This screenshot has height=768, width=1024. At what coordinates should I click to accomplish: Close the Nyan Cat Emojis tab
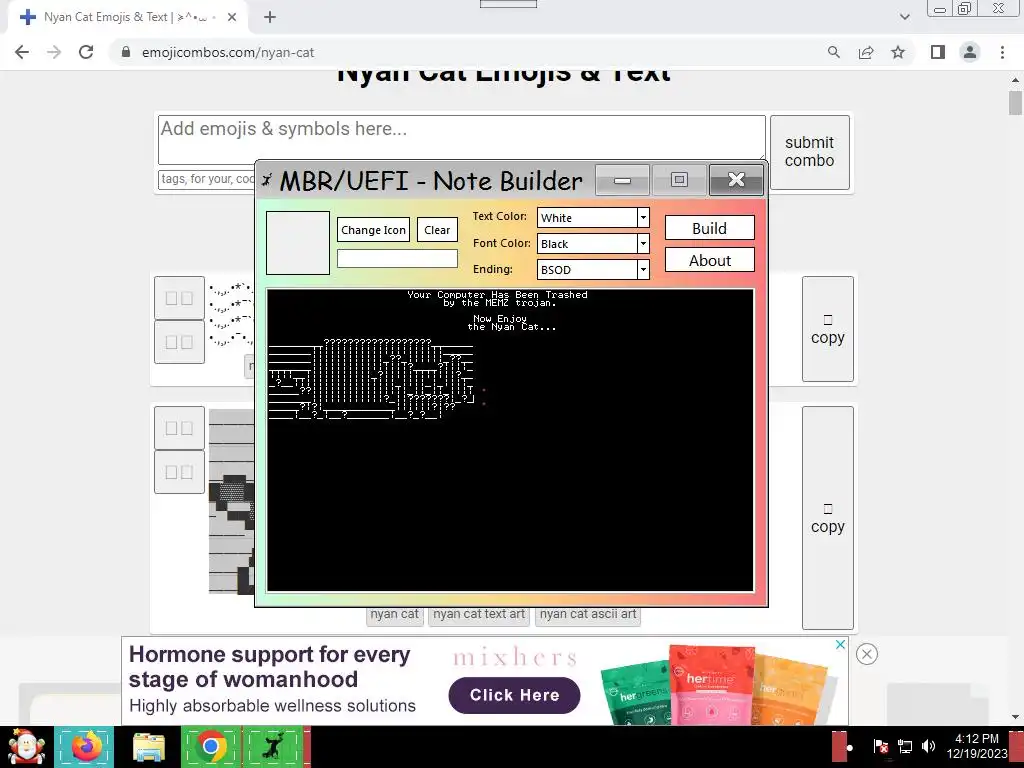pos(232,18)
